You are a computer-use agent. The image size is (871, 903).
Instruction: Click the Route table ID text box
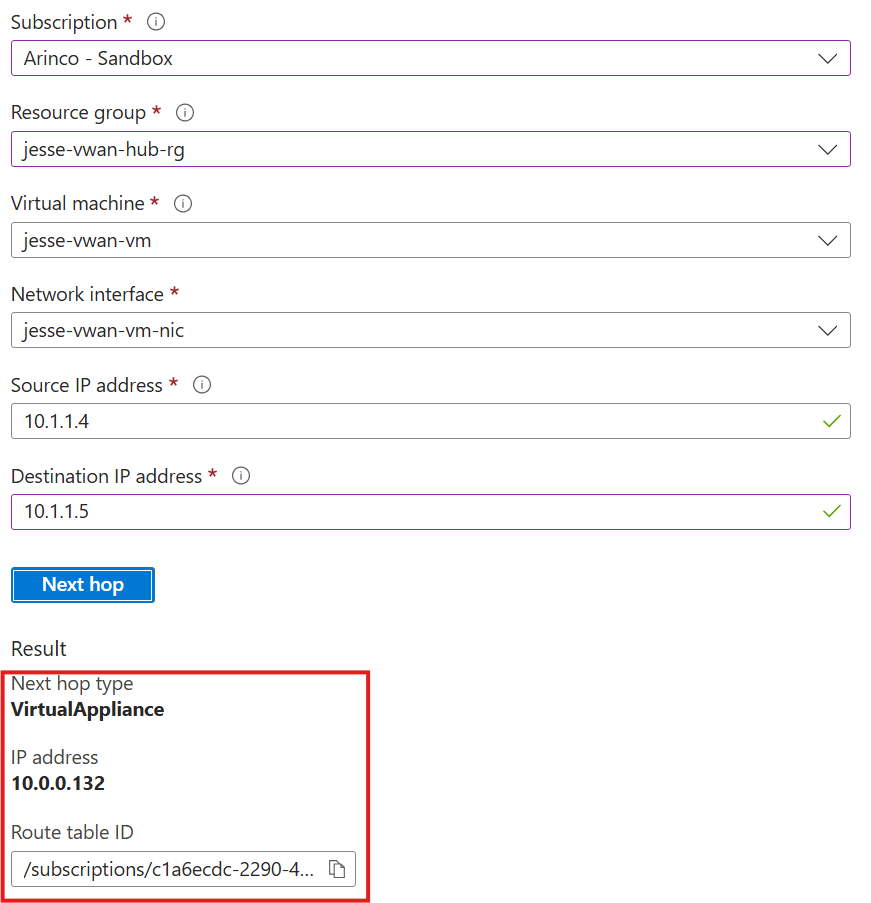170,870
